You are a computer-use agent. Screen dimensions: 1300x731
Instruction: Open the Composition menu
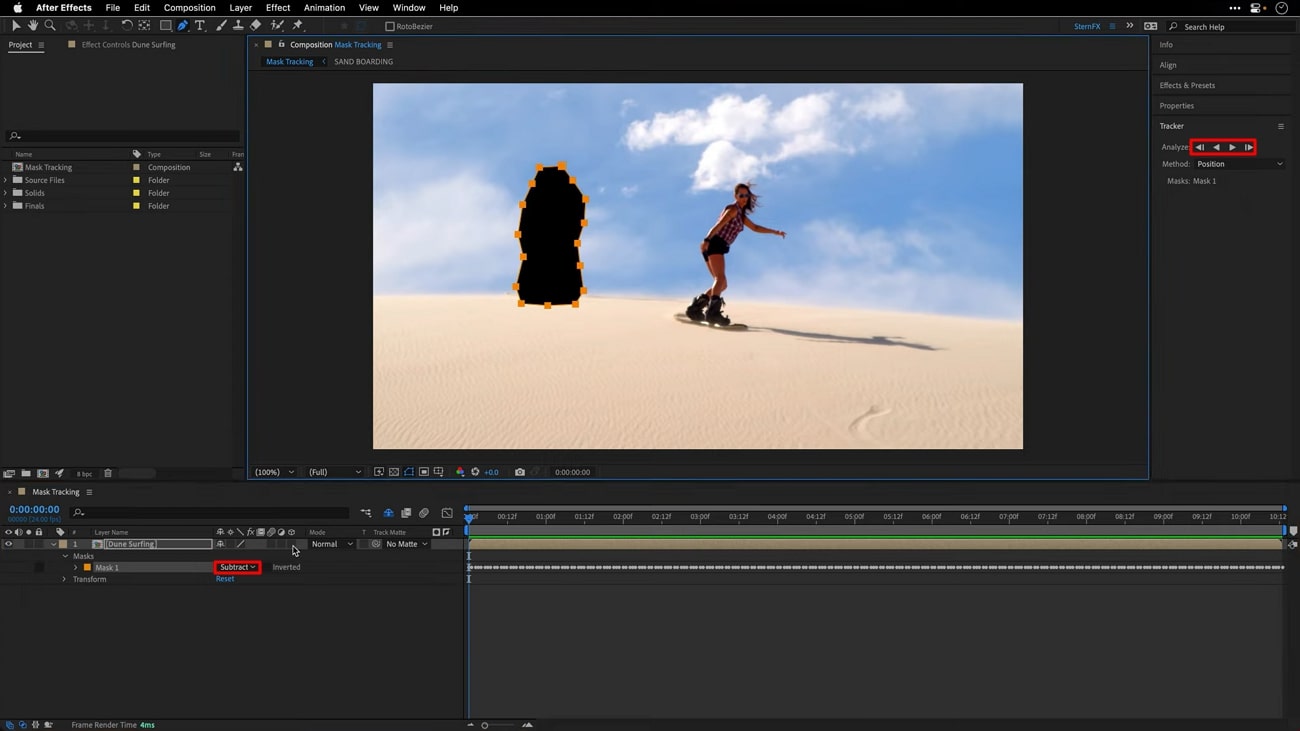click(189, 8)
